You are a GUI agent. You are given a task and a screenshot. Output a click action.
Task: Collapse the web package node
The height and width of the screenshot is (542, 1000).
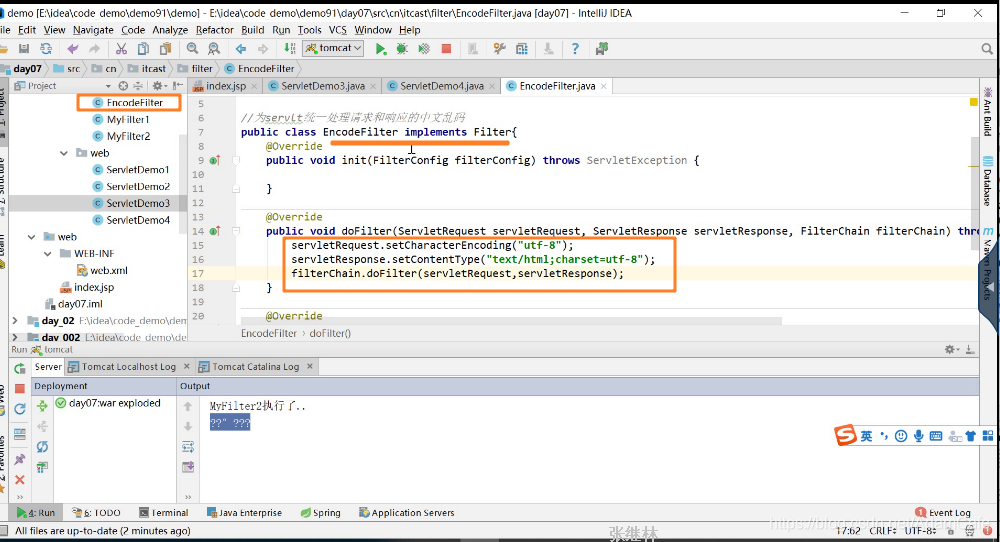click(64, 153)
